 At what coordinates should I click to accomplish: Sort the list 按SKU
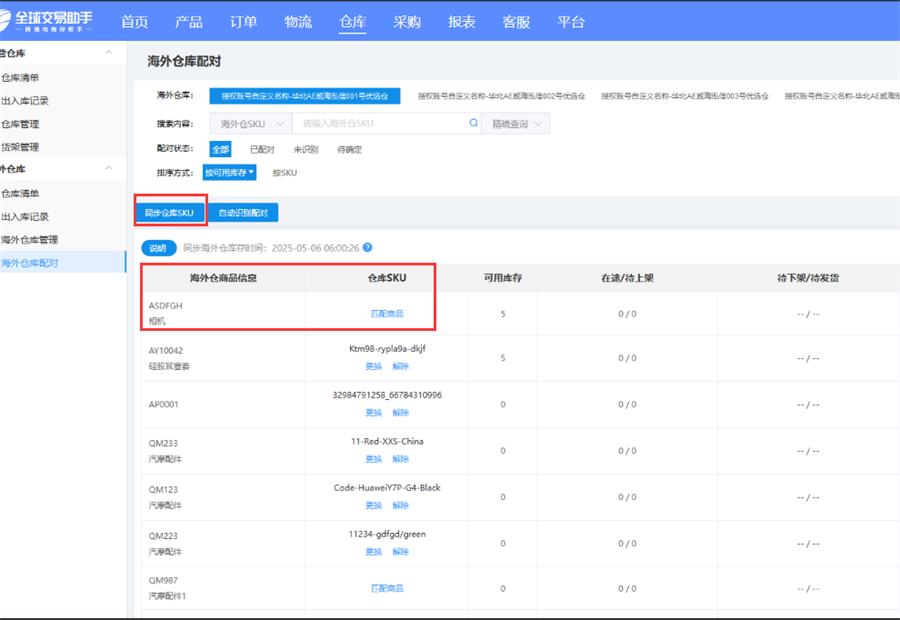[x=285, y=172]
